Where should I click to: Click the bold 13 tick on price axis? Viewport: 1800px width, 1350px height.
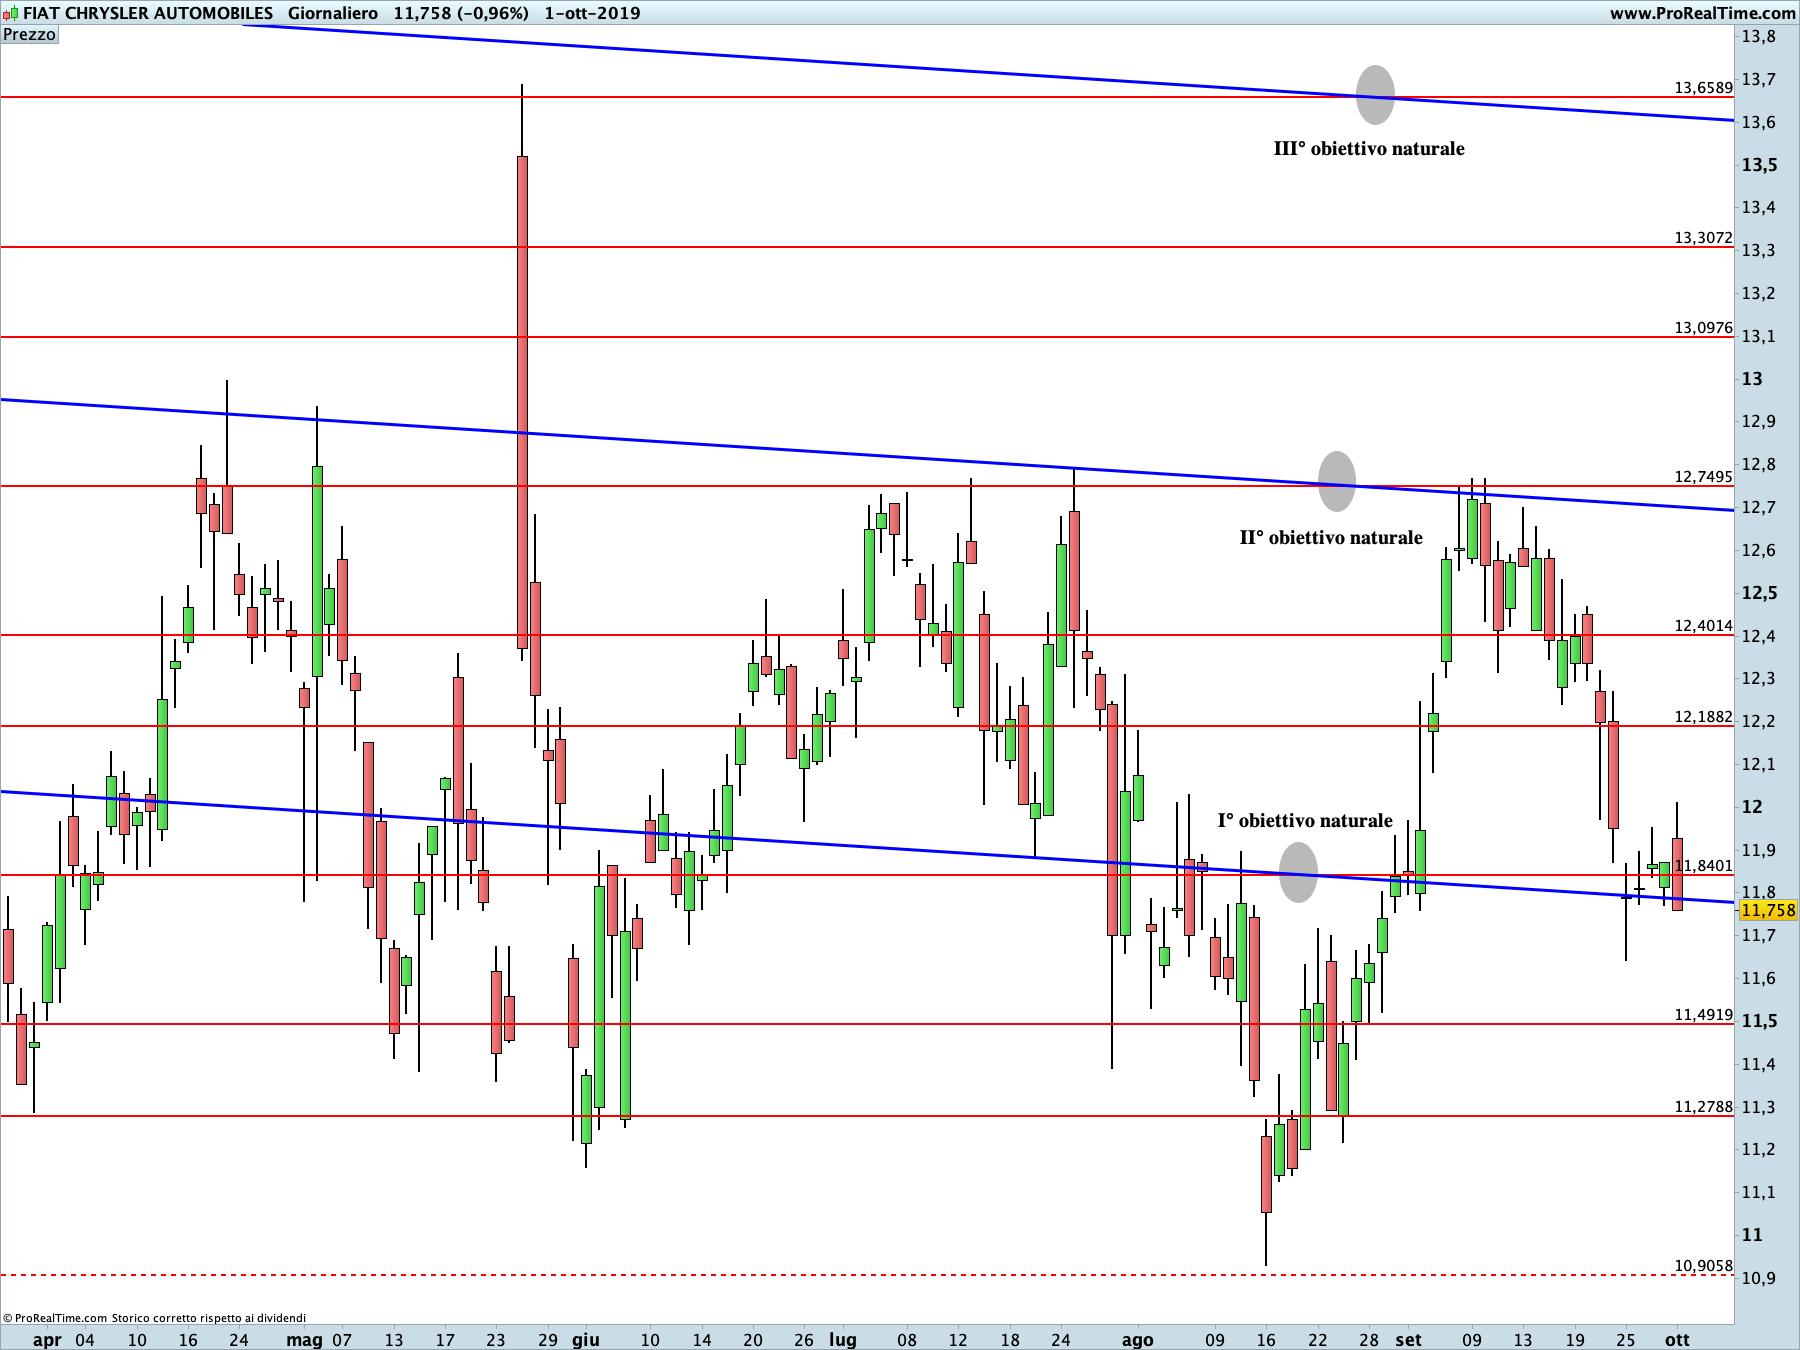[1752, 379]
